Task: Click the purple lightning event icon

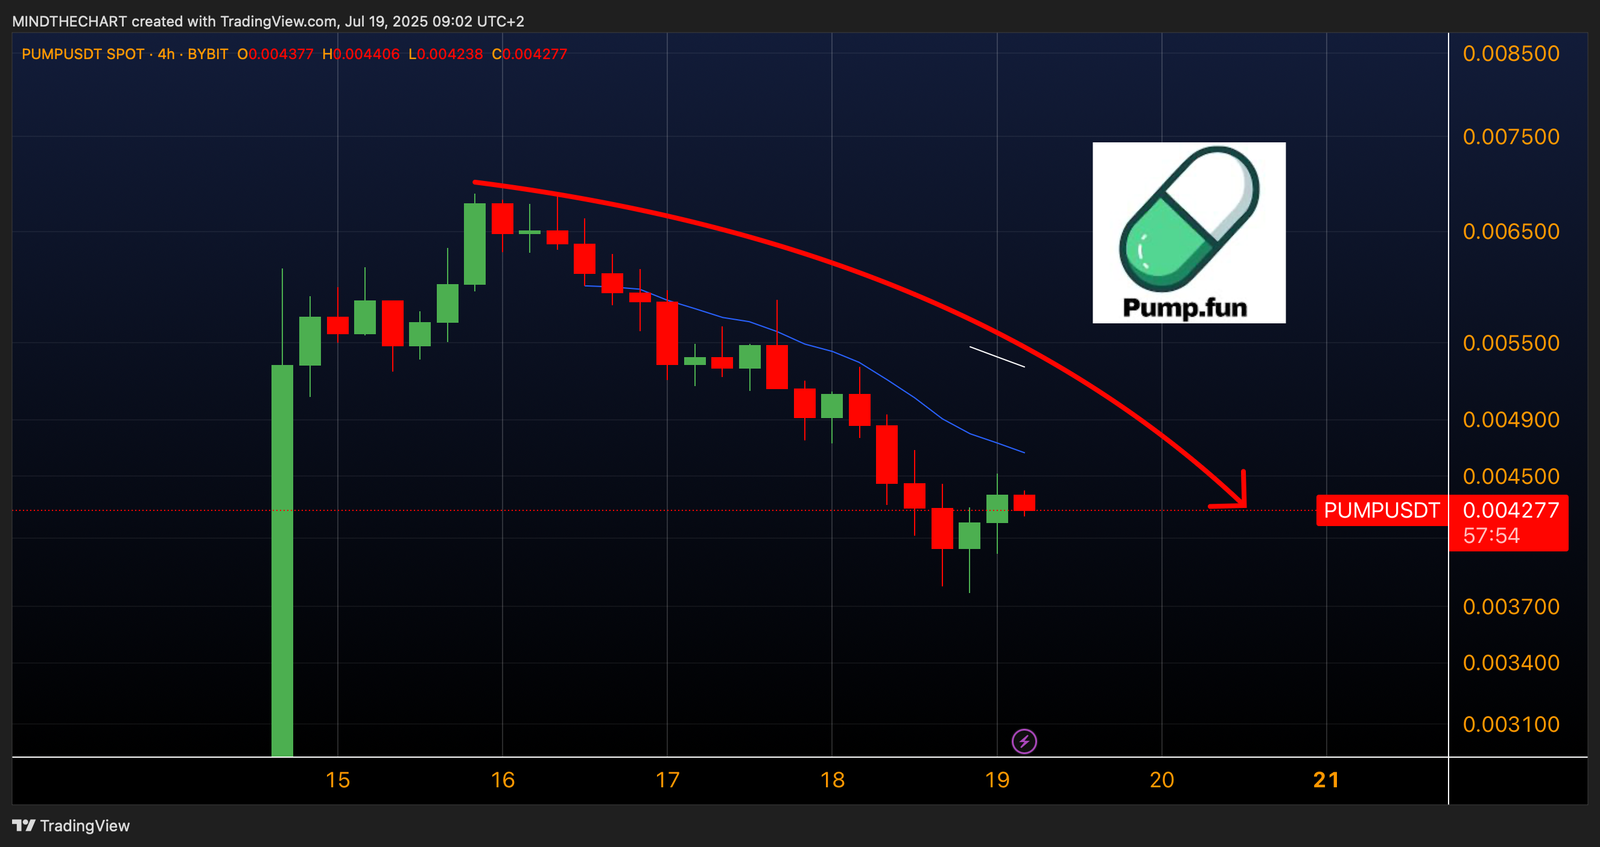Action: (1024, 741)
